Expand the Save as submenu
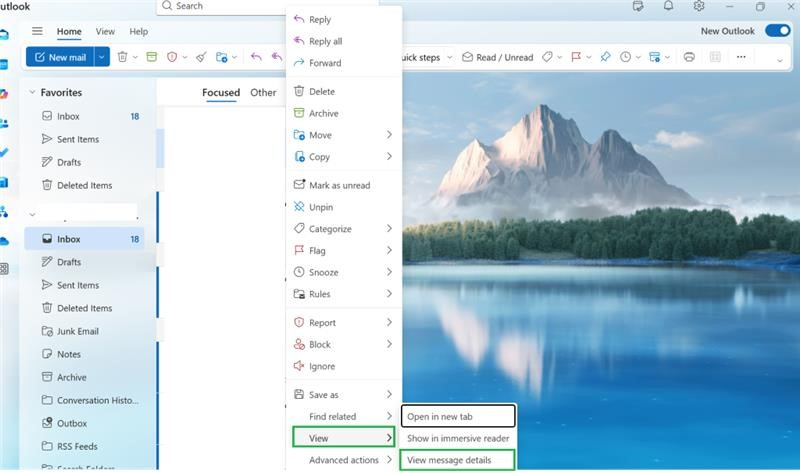800x473 pixels. pos(343,395)
